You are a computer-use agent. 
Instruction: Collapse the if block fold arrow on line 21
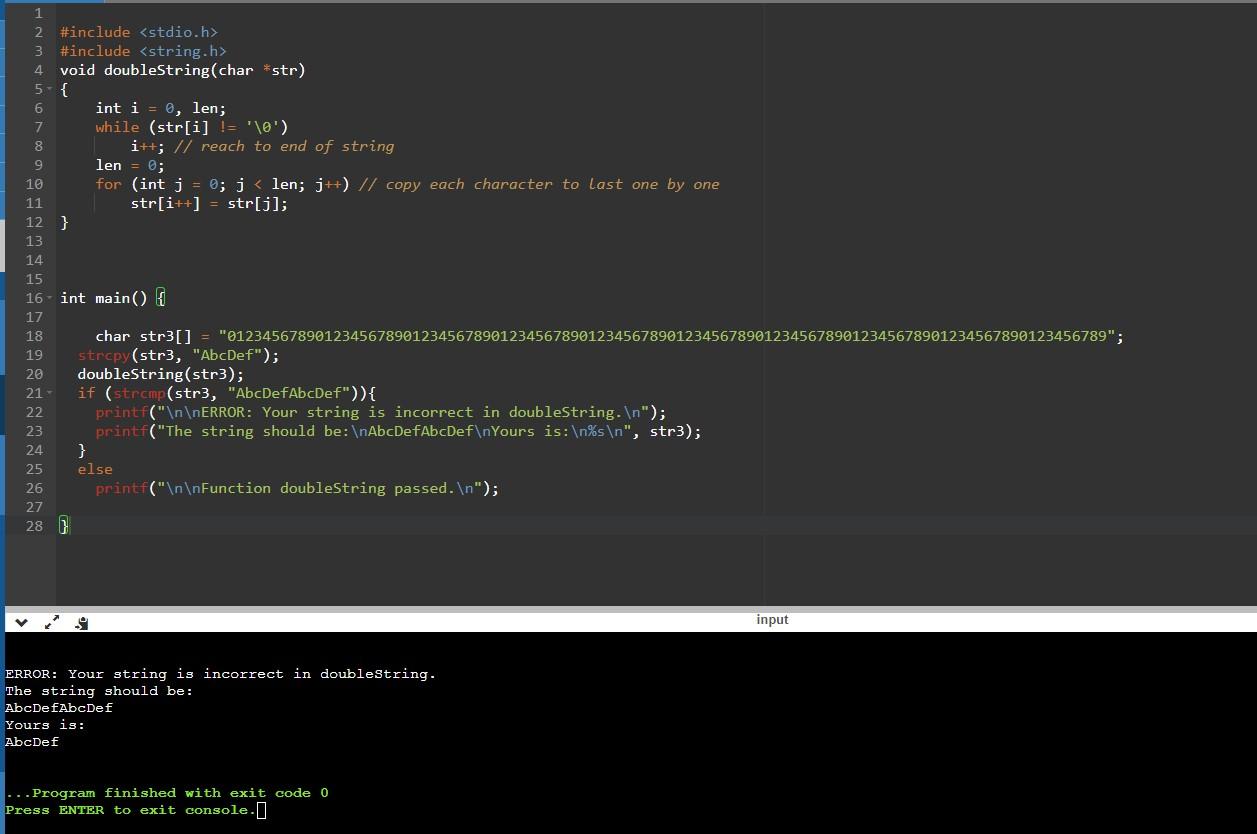point(47,392)
